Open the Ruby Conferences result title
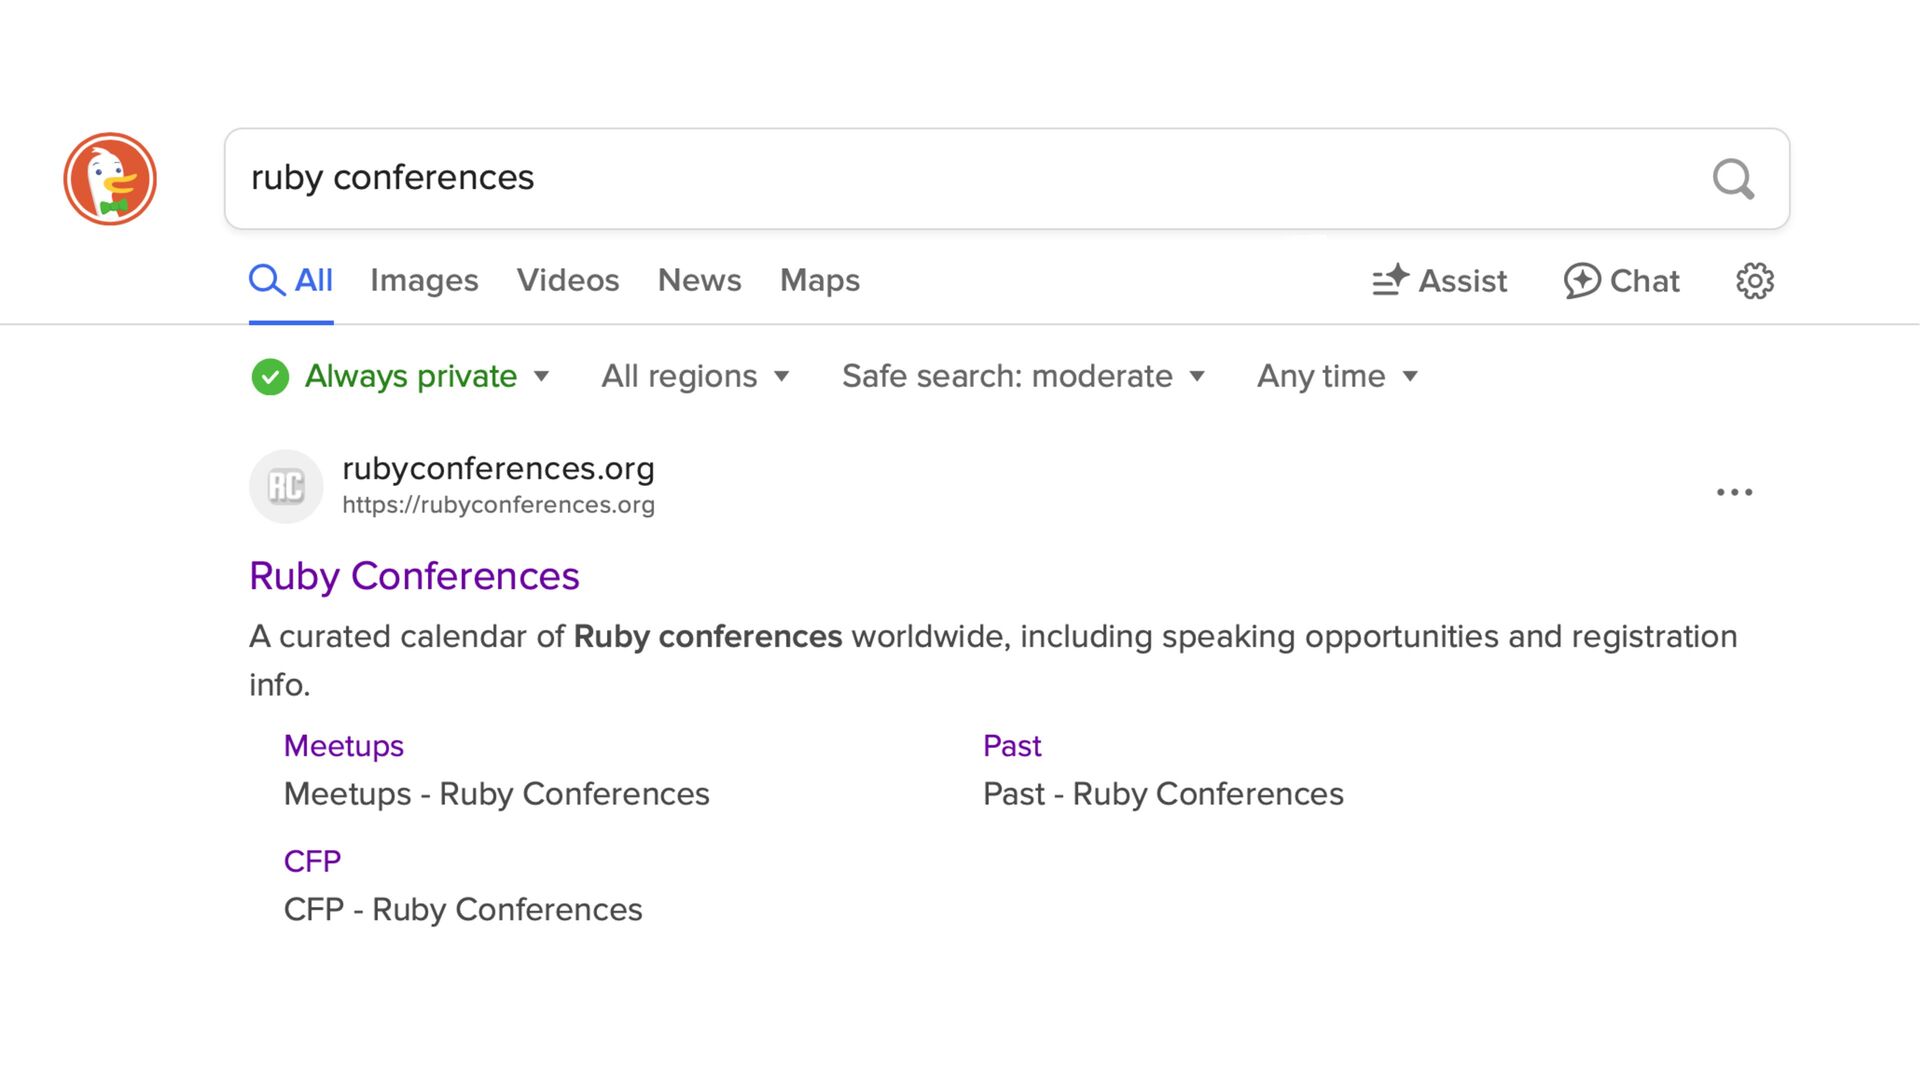 click(x=414, y=576)
